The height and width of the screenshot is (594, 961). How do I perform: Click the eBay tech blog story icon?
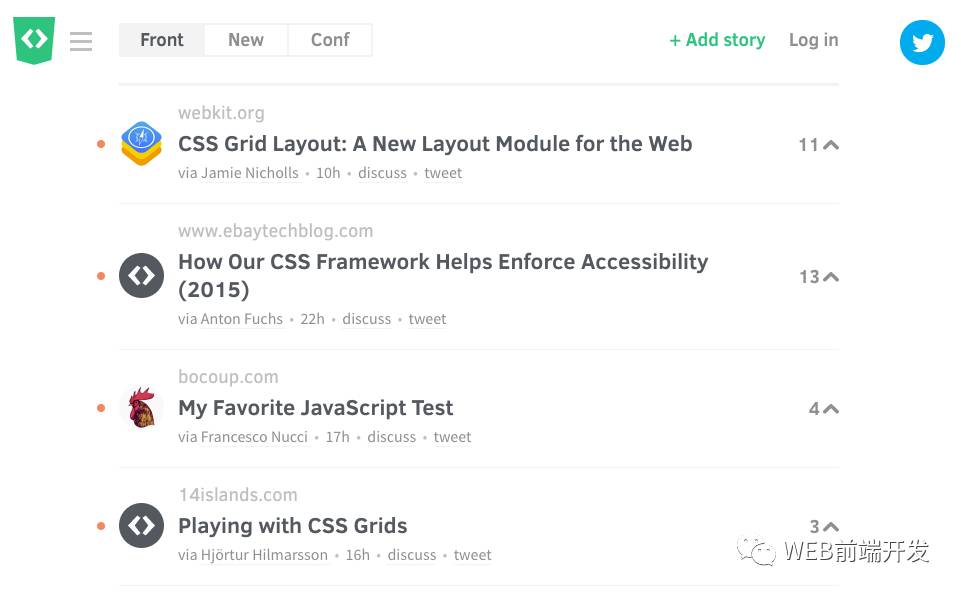(141, 276)
